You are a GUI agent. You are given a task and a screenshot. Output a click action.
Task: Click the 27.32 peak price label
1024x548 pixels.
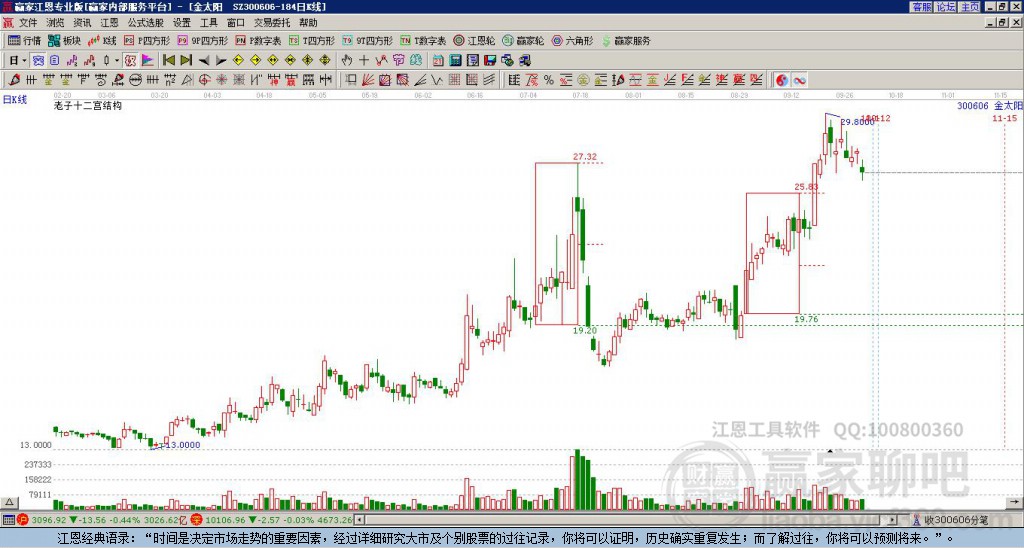tap(585, 157)
